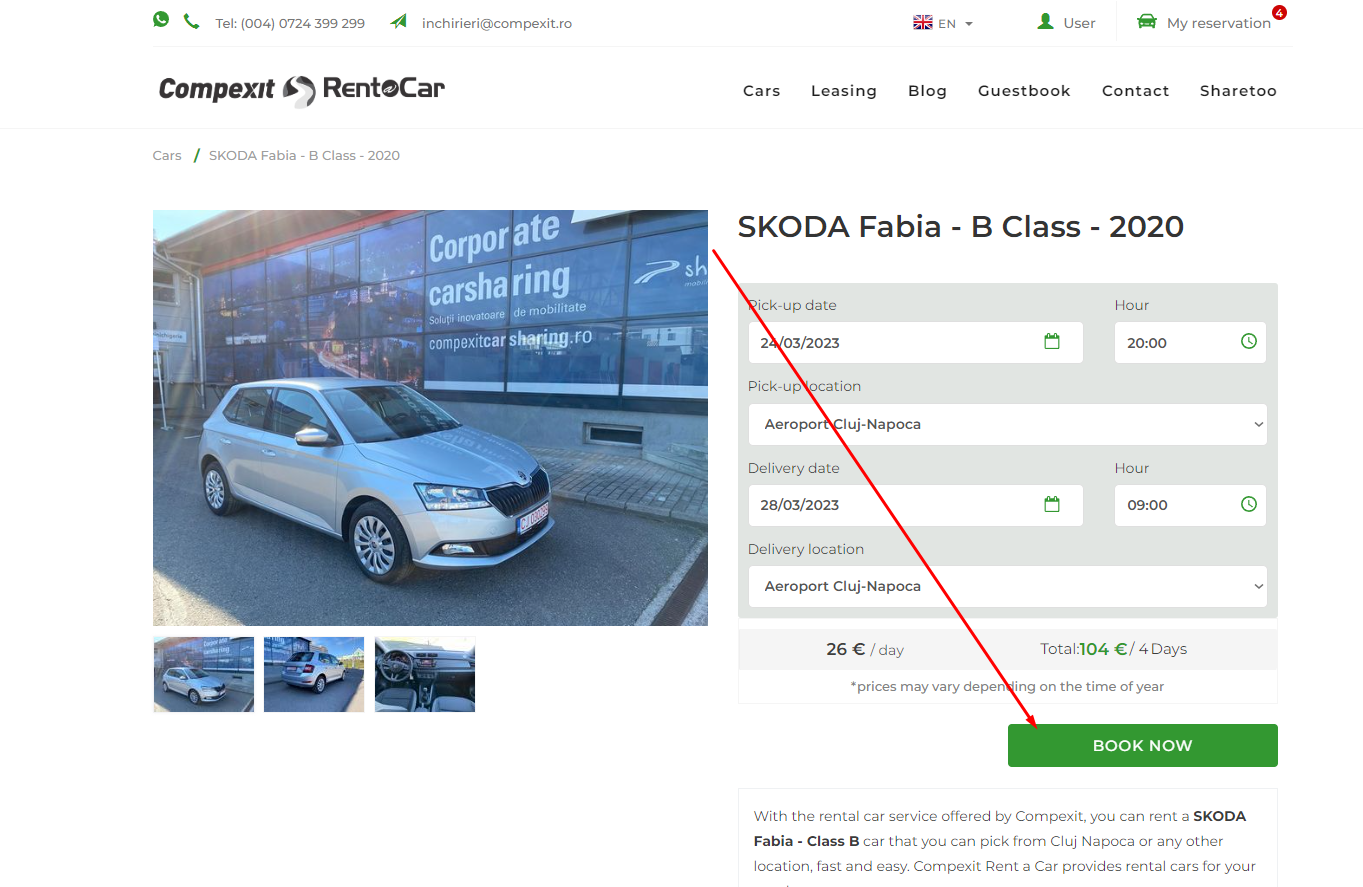Click the phone number 0724 399 299

pos(290,23)
